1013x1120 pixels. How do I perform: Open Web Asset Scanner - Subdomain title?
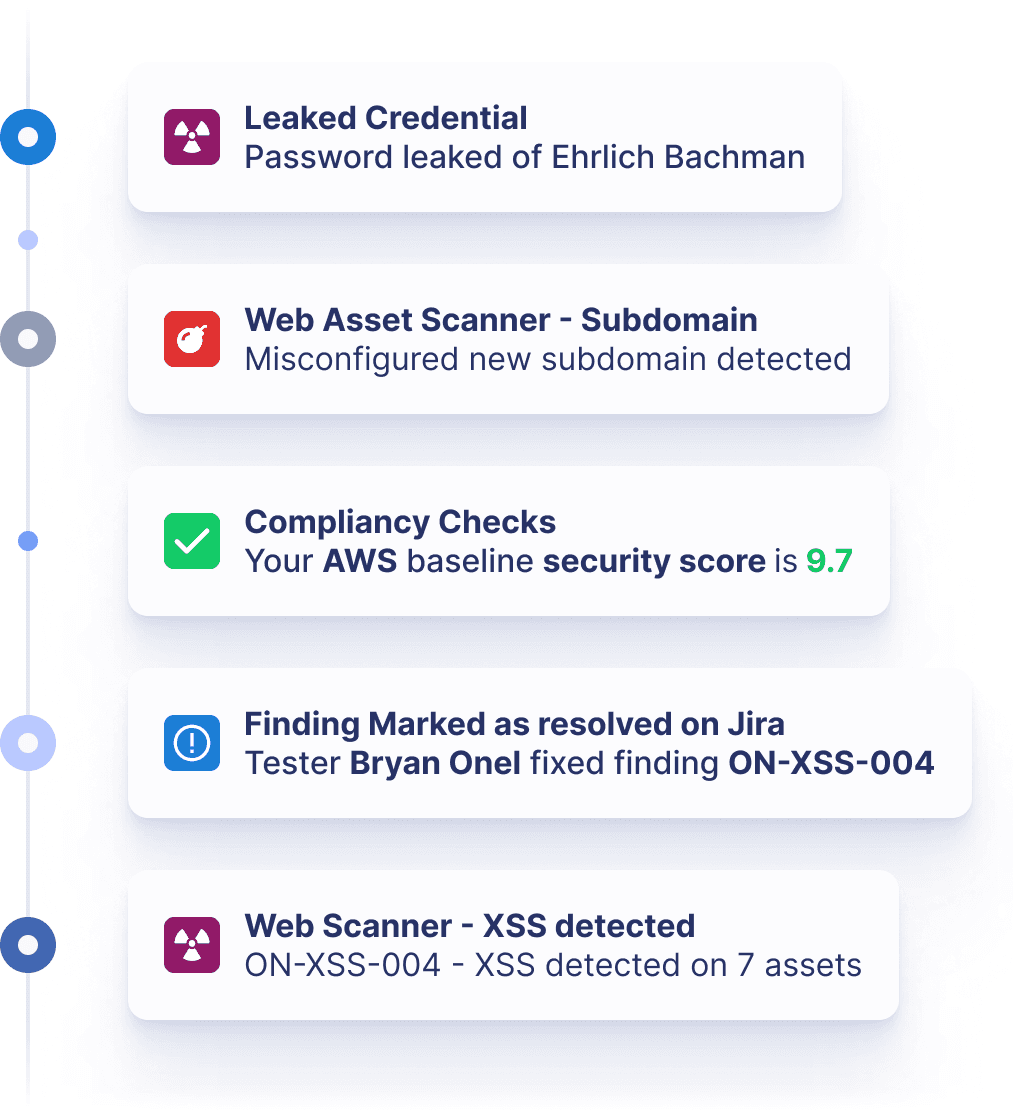(501, 320)
